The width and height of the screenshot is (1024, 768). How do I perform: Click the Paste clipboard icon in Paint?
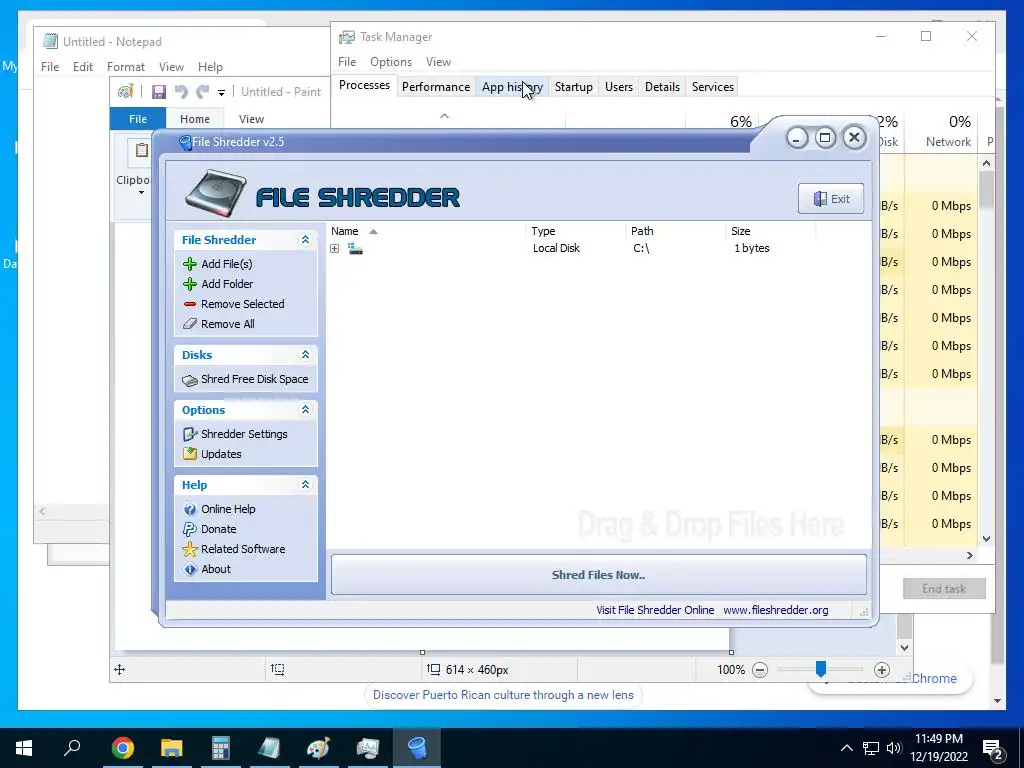142,151
